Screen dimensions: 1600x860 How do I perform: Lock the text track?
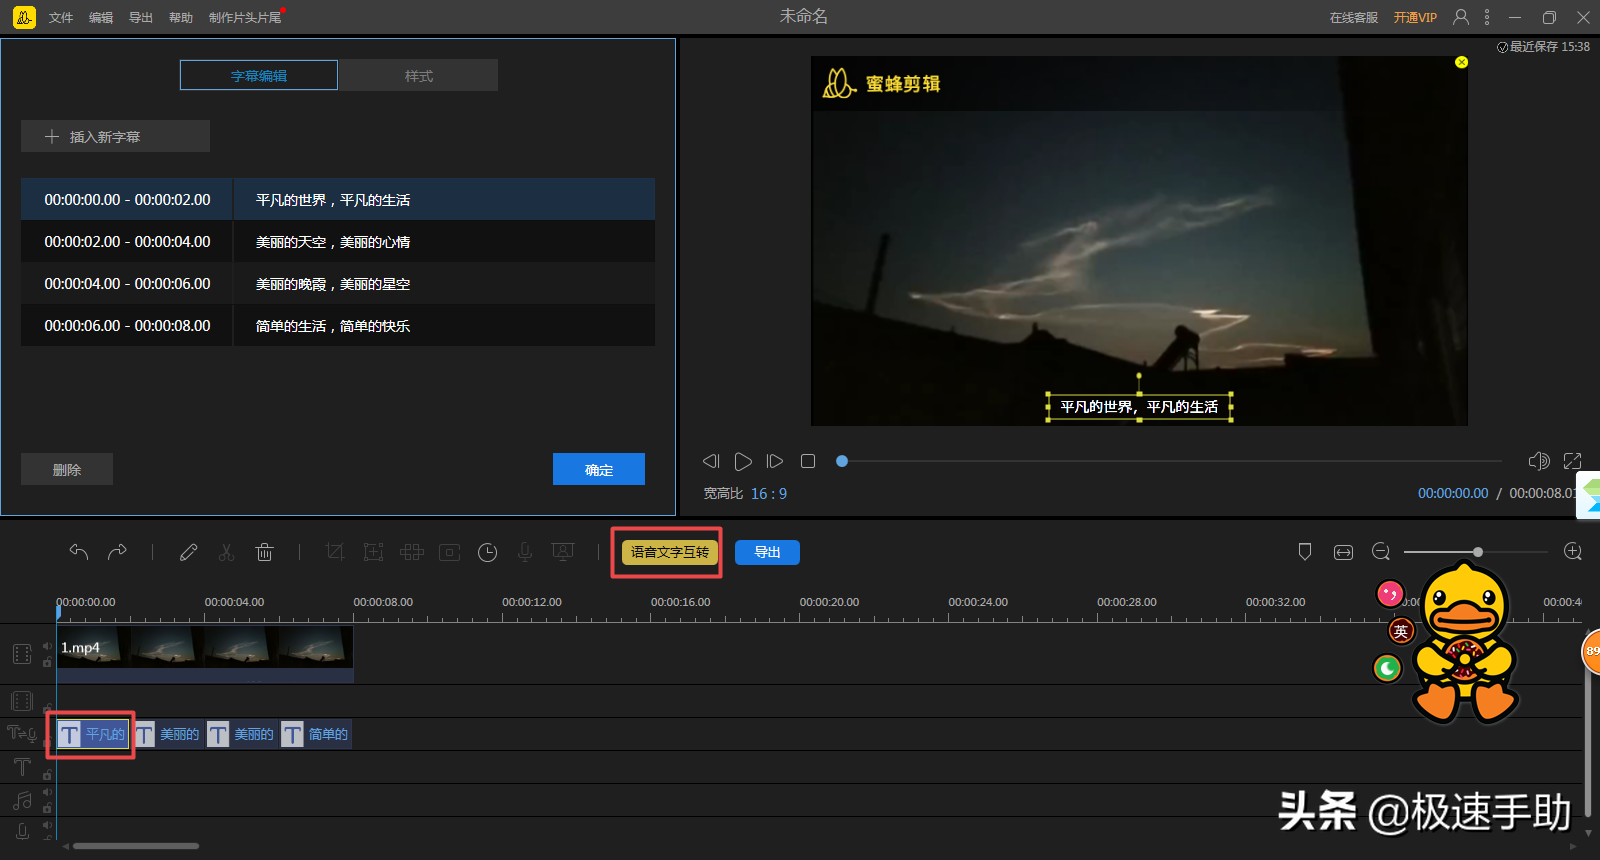pyautogui.click(x=47, y=775)
